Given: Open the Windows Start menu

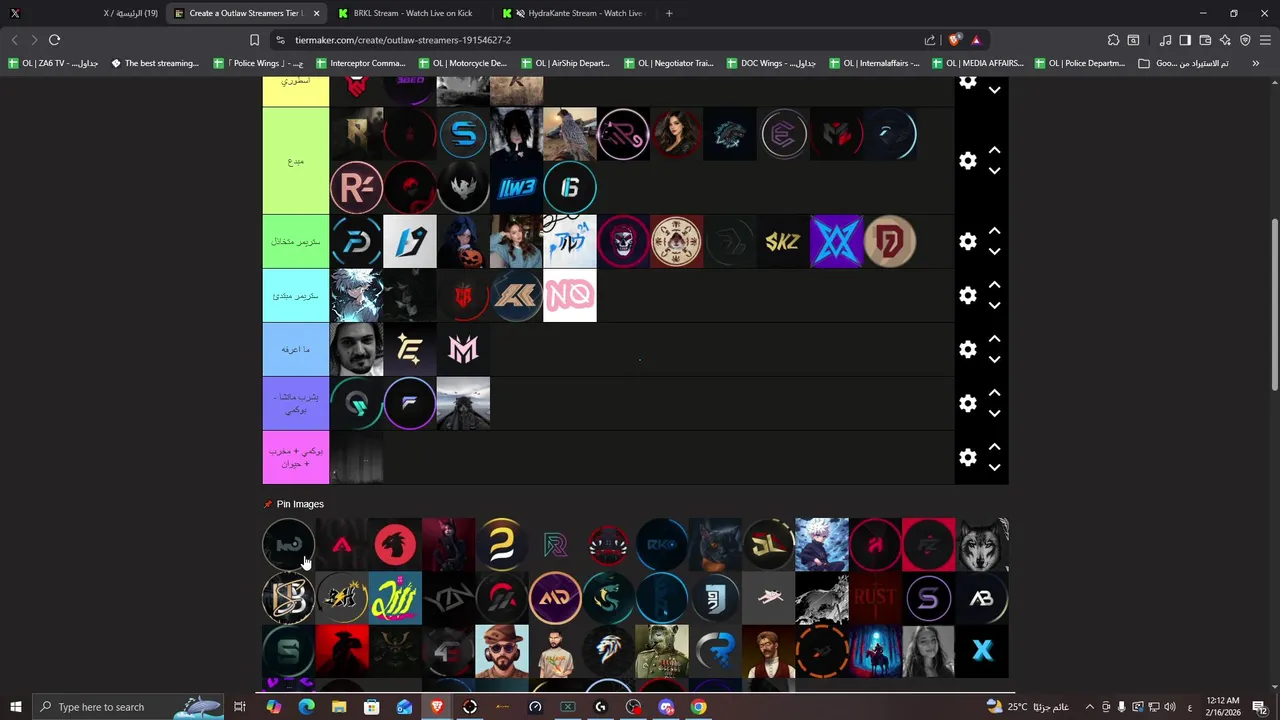Looking at the screenshot, I should (x=15, y=707).
